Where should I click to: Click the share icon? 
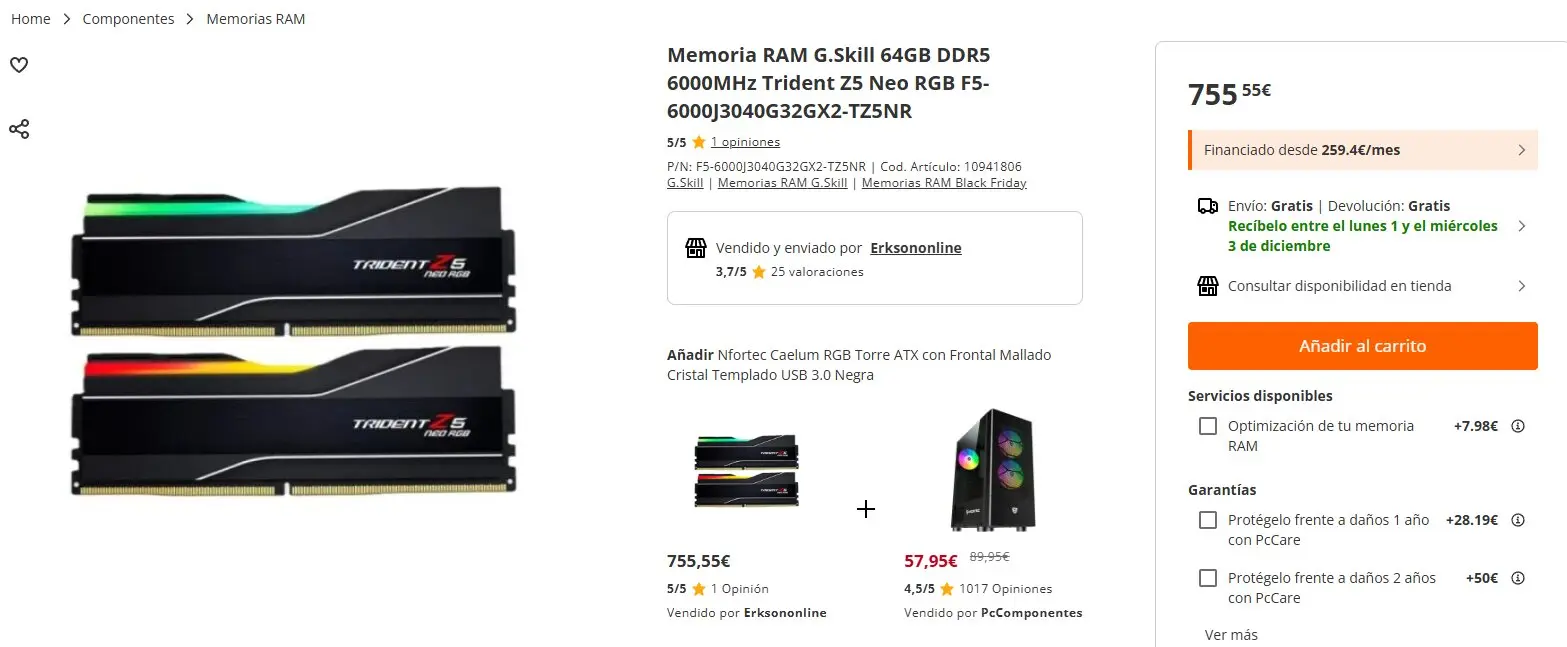[19, 129]
